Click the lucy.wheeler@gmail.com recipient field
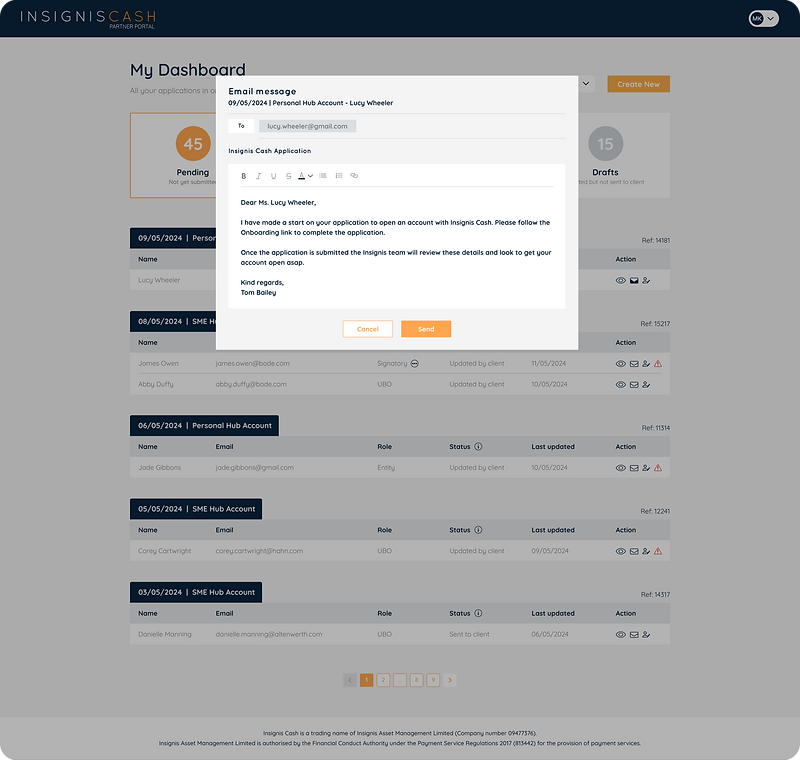This screenshot has width=800, height=760. (x=307, y=126)
